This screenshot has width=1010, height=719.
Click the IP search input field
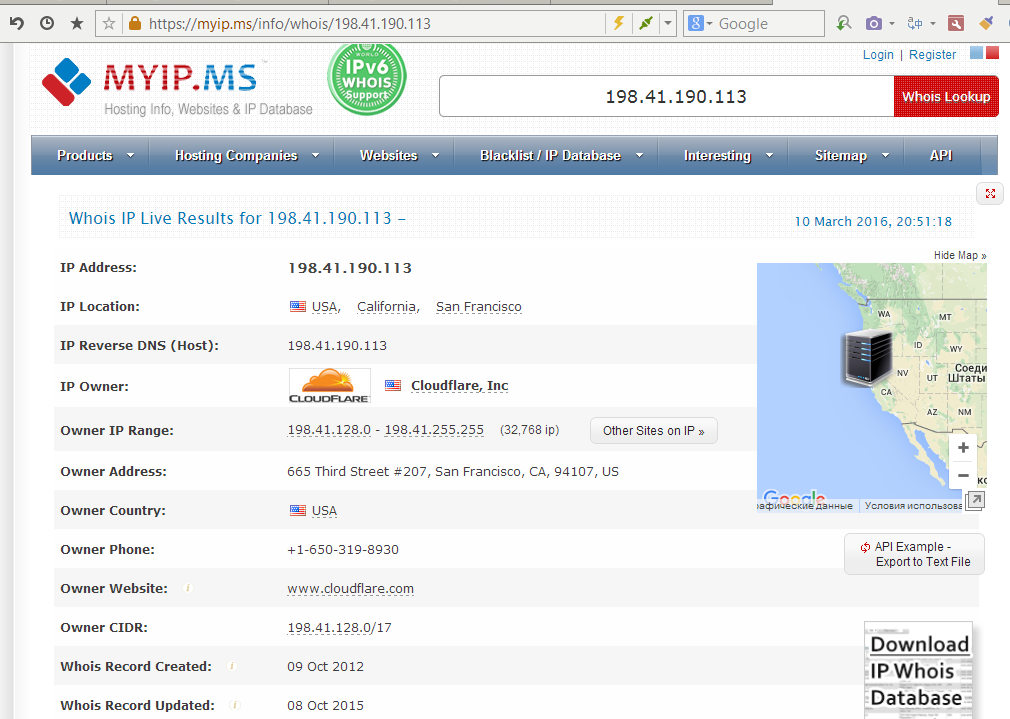[x=665, y=97]
